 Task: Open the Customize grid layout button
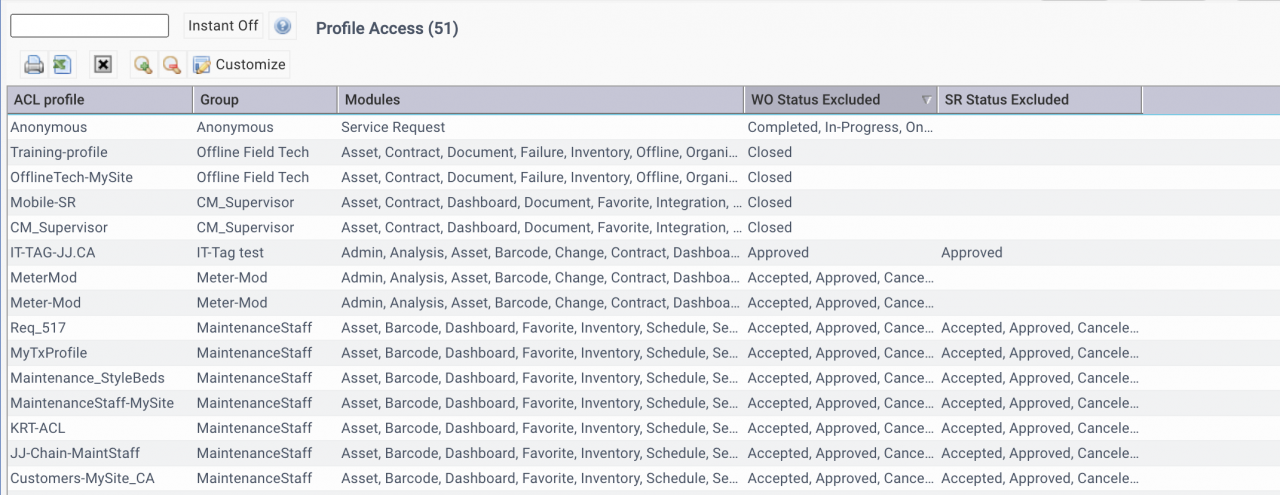click(240, 65)
